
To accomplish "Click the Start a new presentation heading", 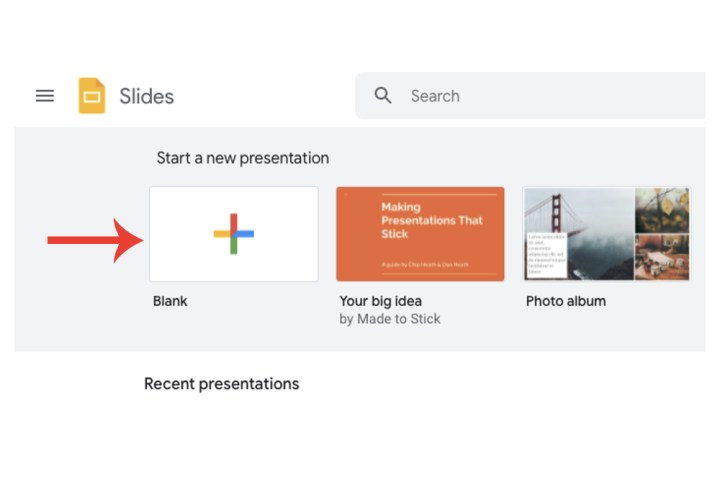I will 243,158.
